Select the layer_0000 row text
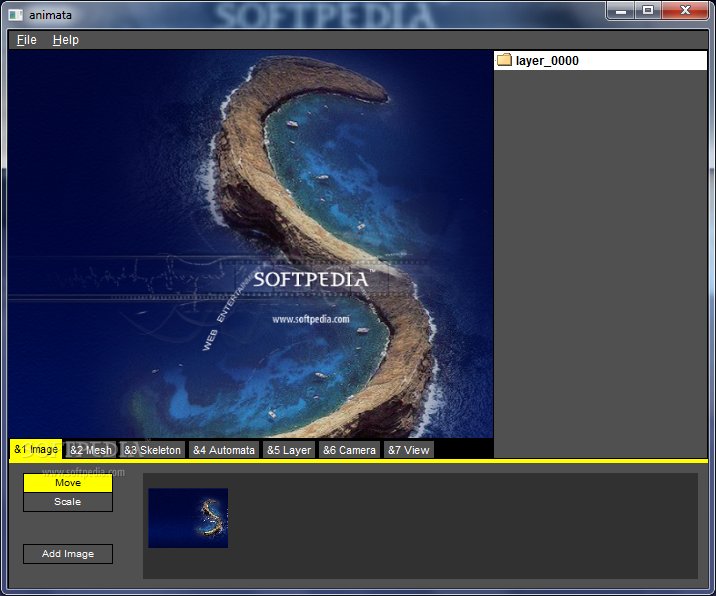The width and height of the screenshot is (716, 596). click(547, 61)
